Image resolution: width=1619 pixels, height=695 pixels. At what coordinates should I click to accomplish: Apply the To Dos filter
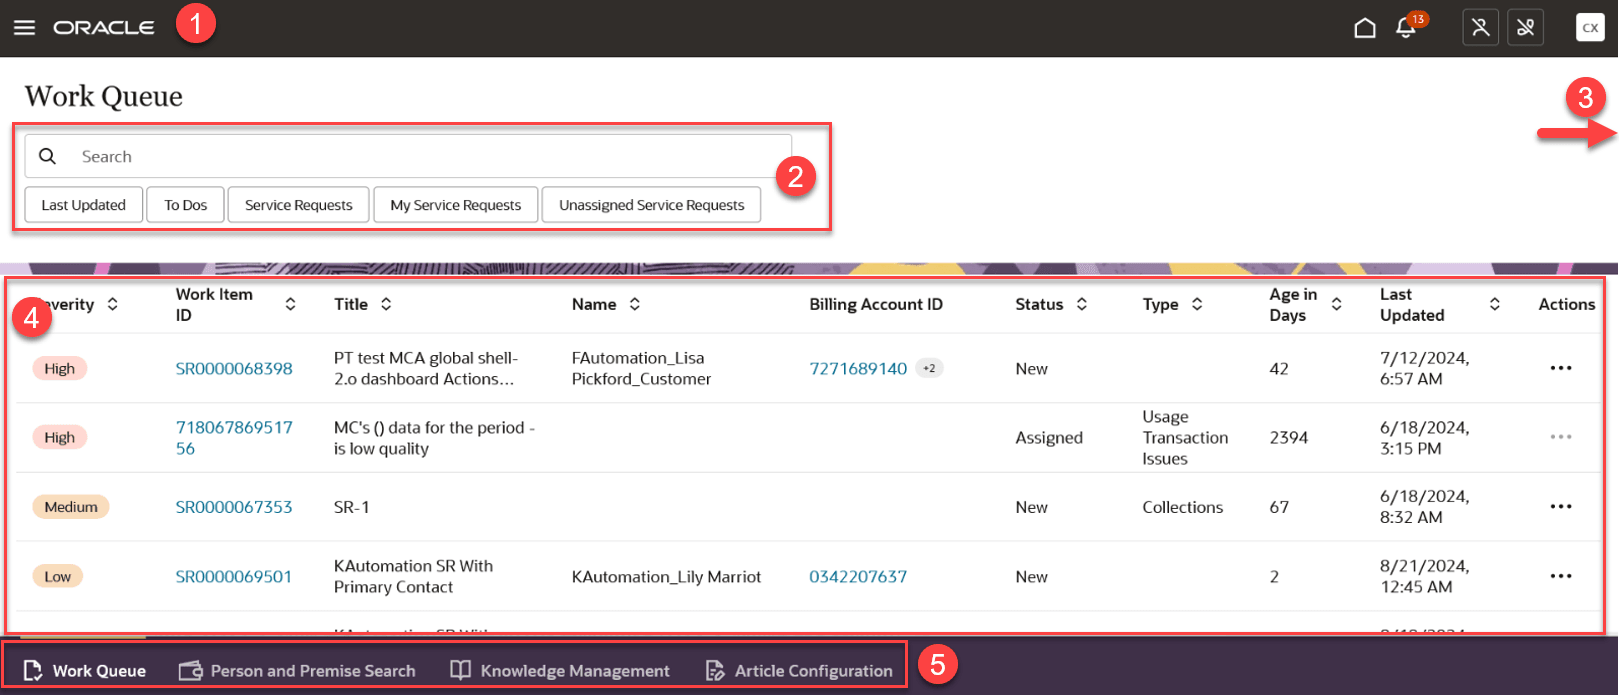point(186,205)
